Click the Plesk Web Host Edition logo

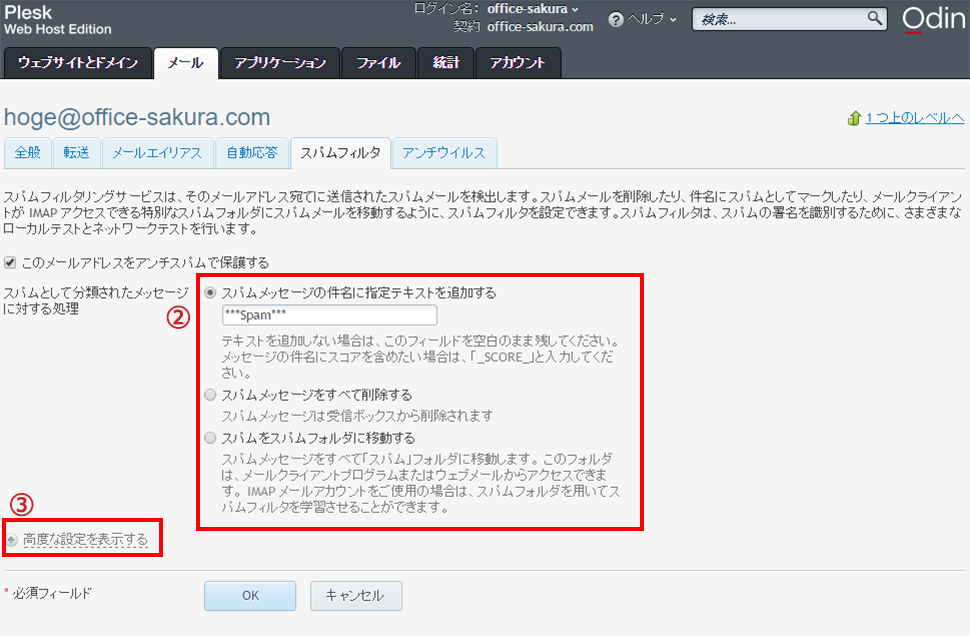(x=58, y=20)
